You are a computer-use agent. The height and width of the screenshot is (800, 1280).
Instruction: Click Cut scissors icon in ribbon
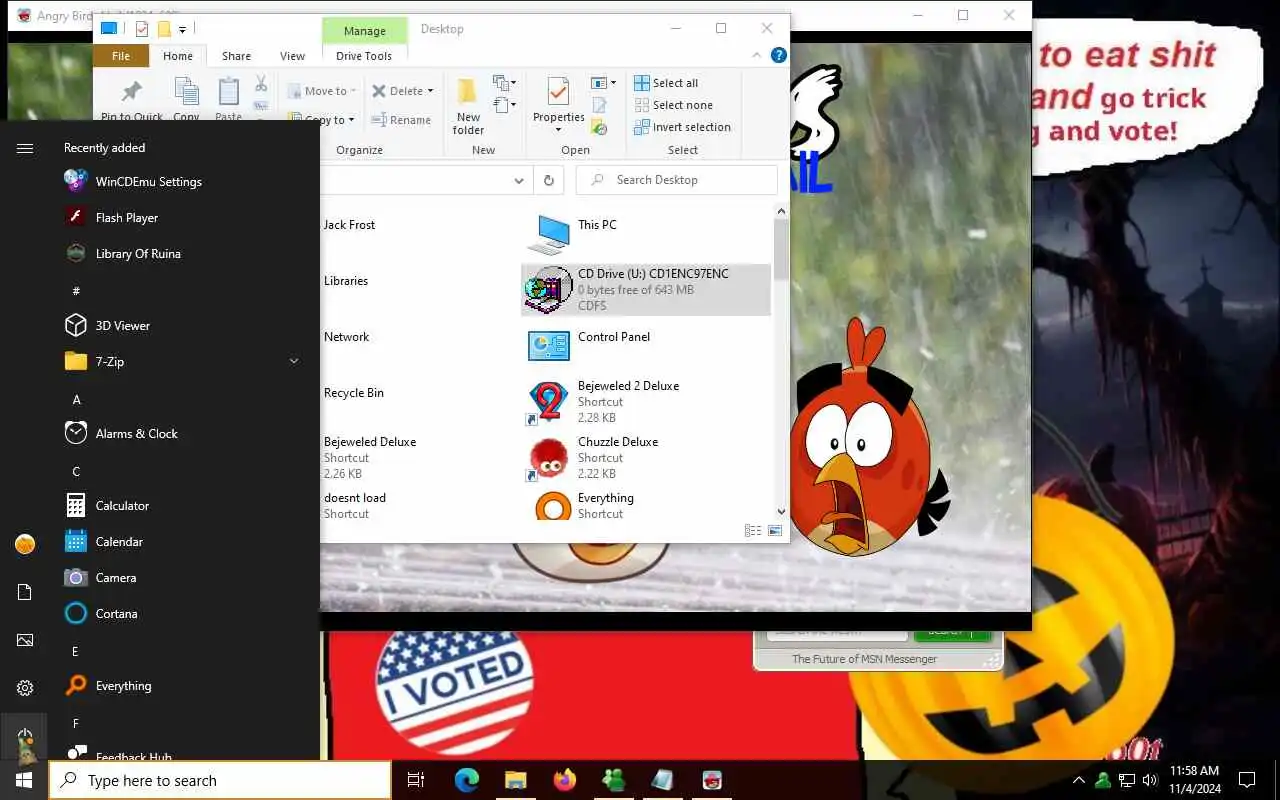pyautogui.click(x=261, y=83)
